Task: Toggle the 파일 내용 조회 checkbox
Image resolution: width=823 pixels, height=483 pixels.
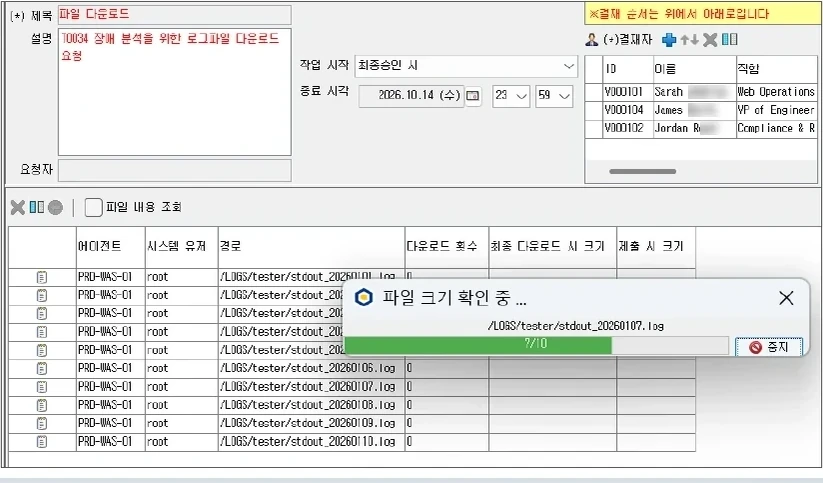Action: coord(93,207)
